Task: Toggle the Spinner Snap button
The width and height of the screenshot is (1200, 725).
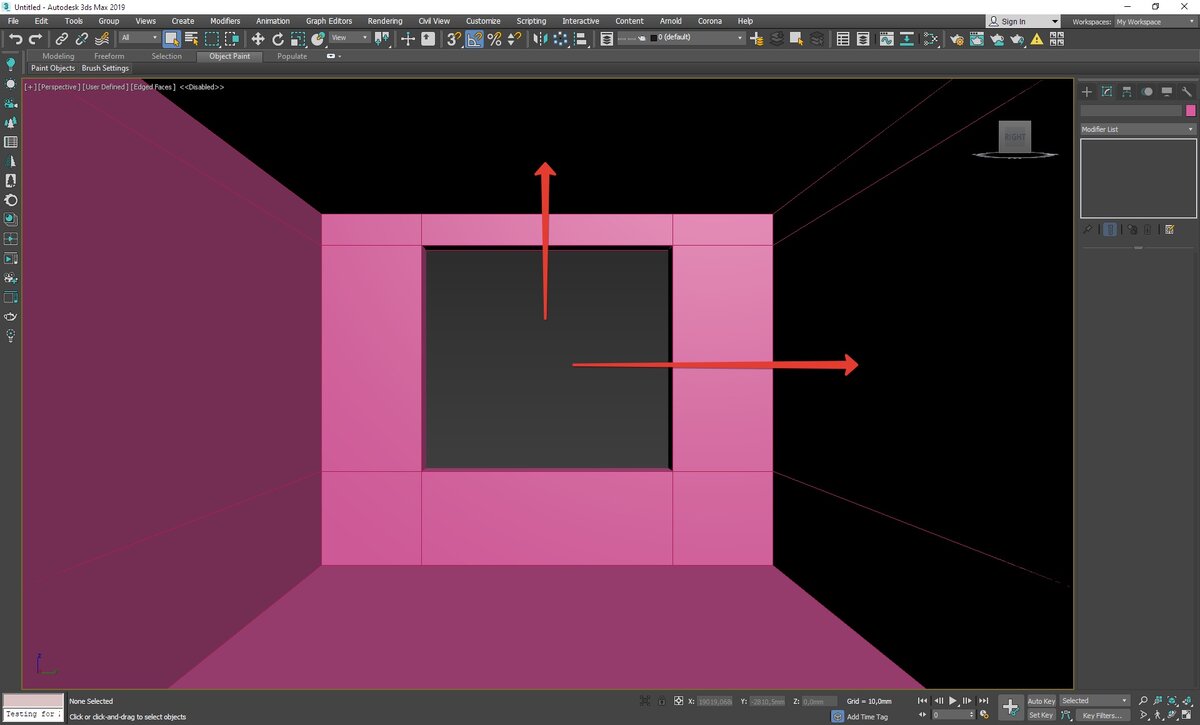Action: pyautogui.click(x=514, y=39)
